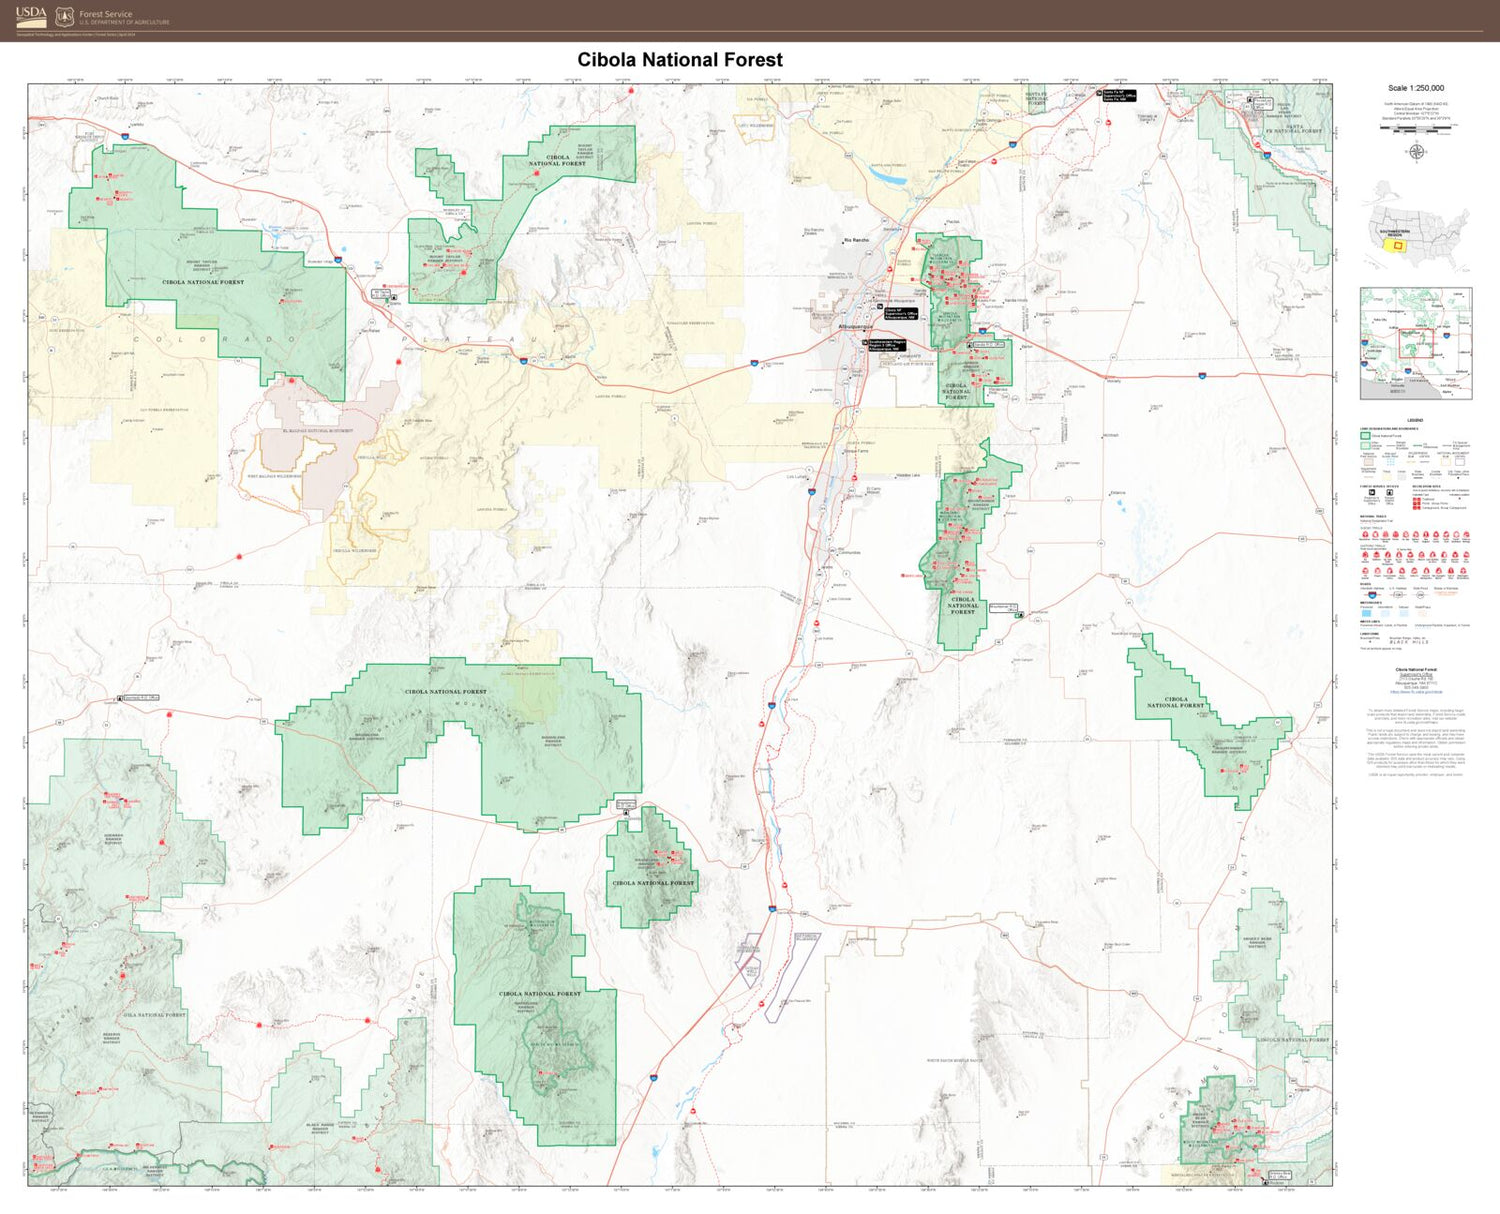
Task: Click the 'Magdalena RD Office' label
Action: coord(626,804)
